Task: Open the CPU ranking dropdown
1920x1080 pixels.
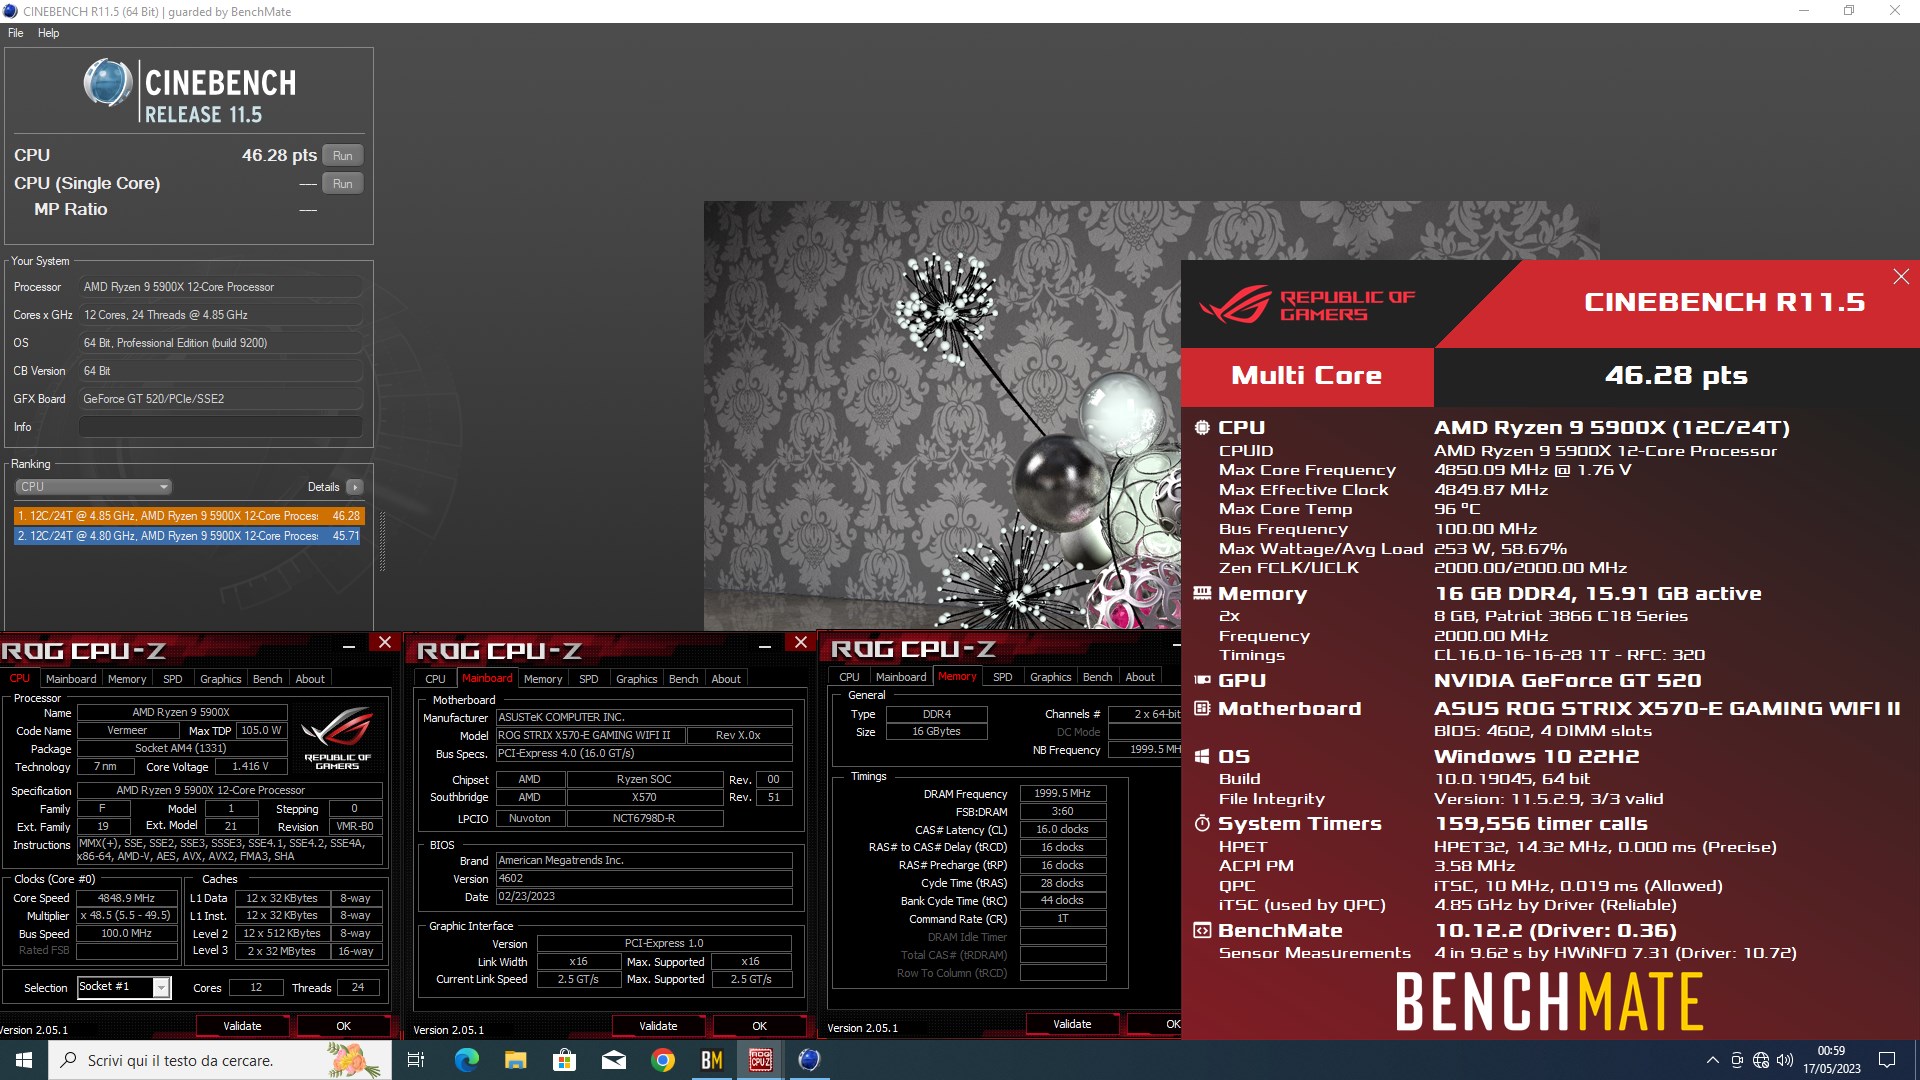Action: pyautogui.click(x=93, y=487)
